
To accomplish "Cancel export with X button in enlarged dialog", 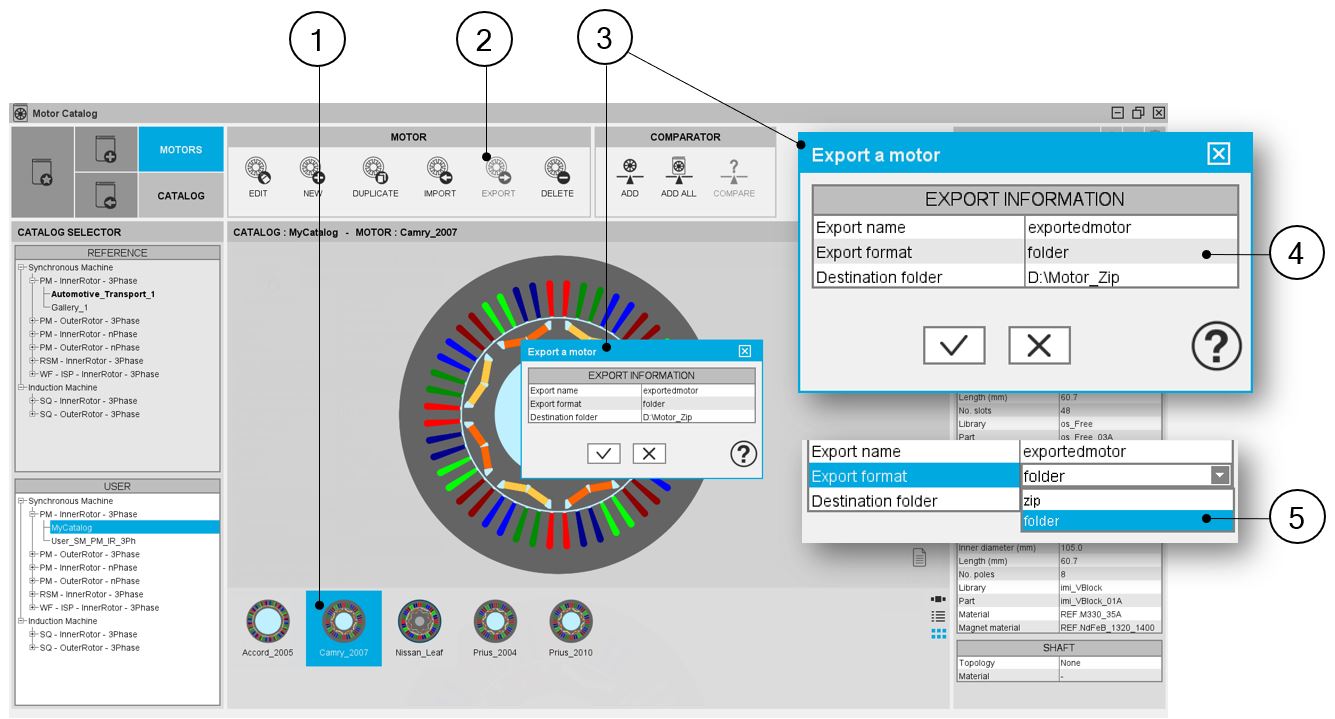I will pyautogui.click(x=1039, y=345).
